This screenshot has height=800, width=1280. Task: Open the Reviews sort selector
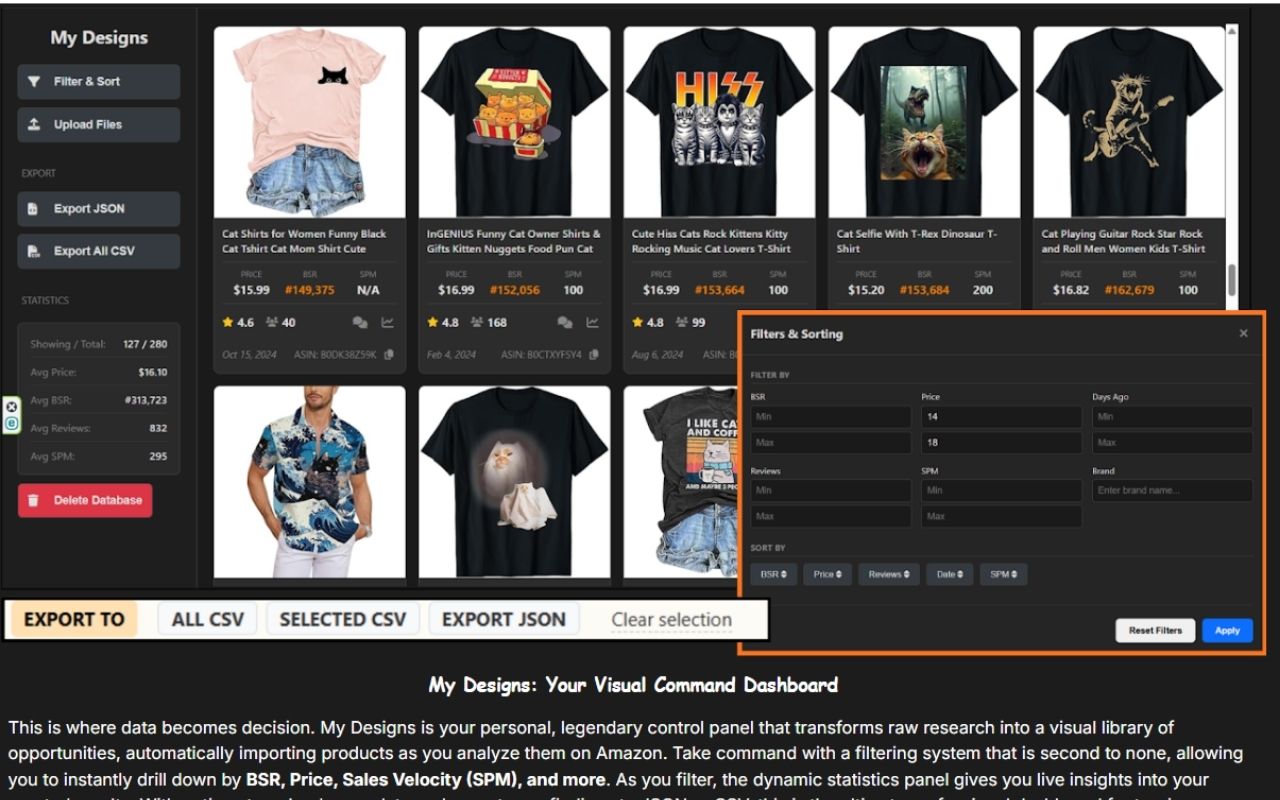pos(888,574)
